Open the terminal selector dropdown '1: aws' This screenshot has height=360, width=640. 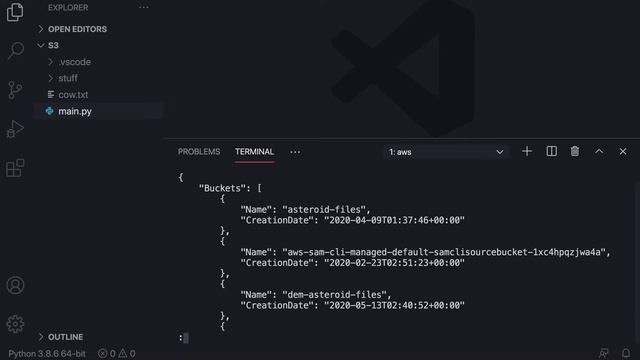click(446, 152)
